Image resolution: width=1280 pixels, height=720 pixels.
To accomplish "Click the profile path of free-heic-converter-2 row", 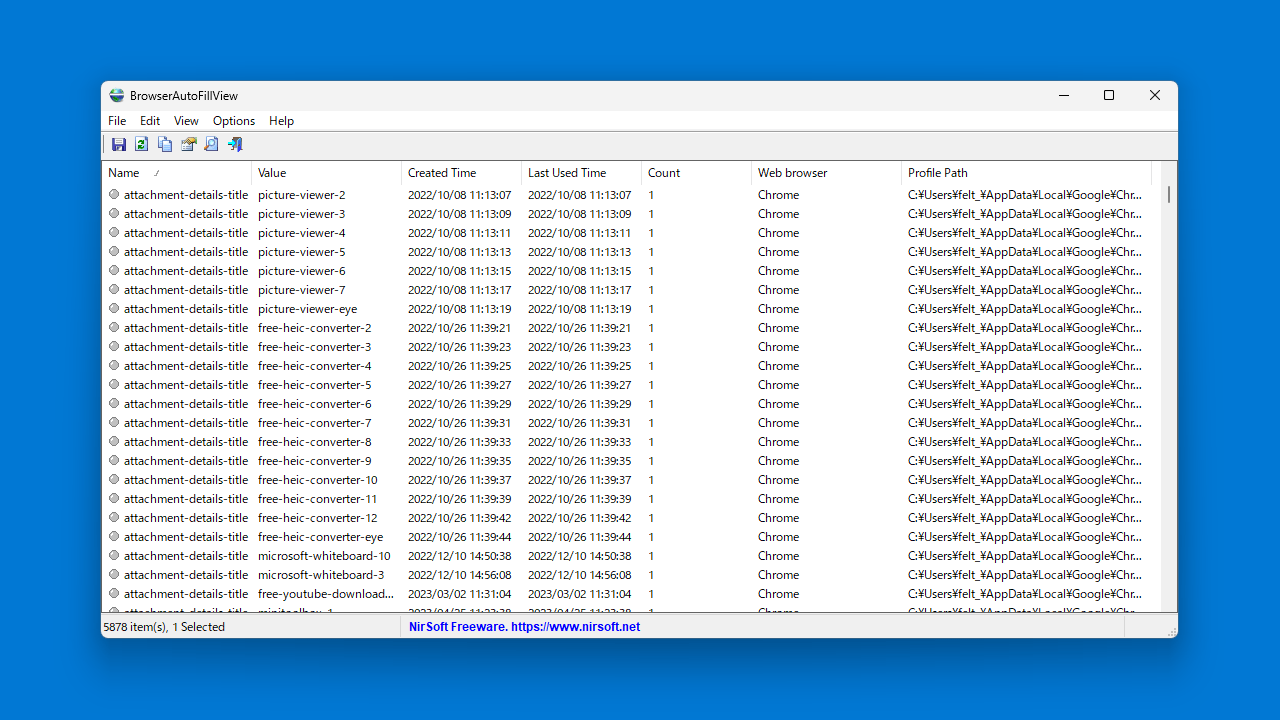I will (1024, 328).
